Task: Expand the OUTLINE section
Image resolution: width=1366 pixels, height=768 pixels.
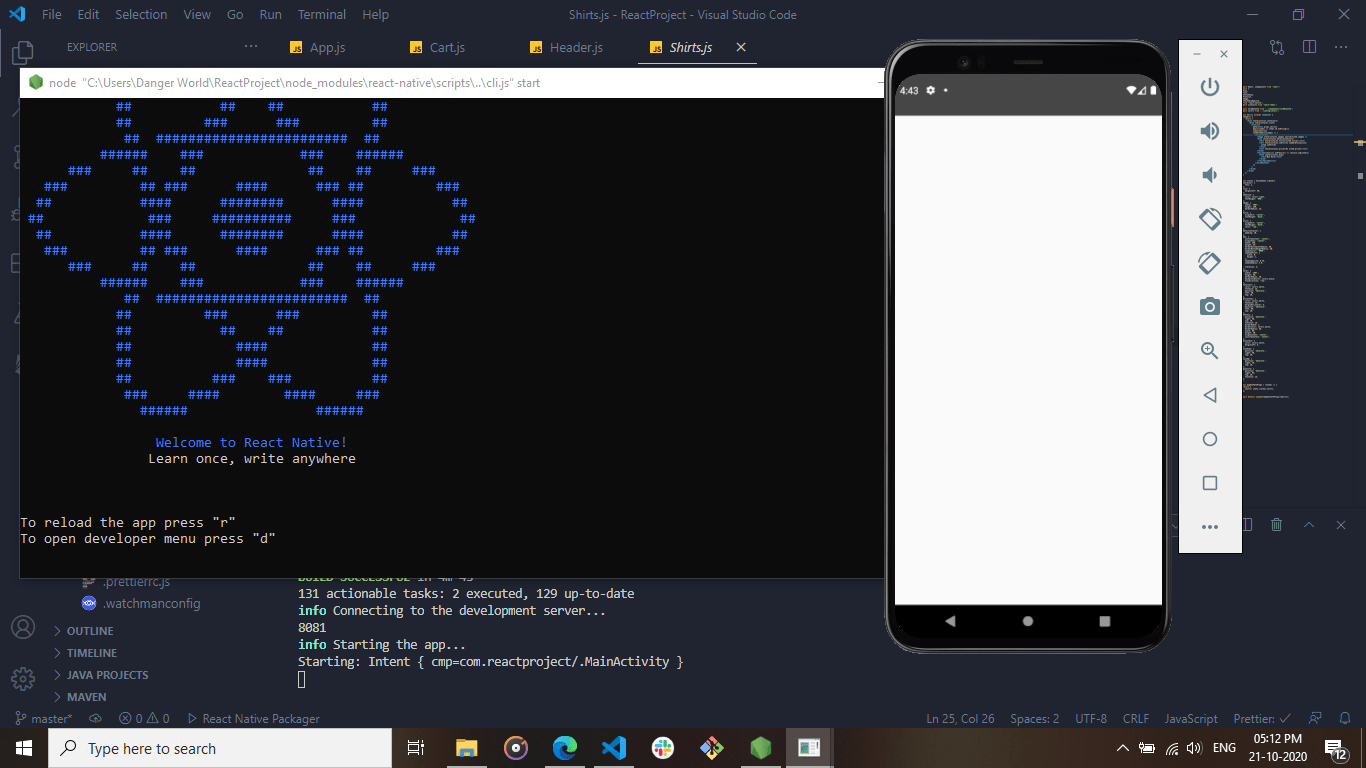Action: 90,631
